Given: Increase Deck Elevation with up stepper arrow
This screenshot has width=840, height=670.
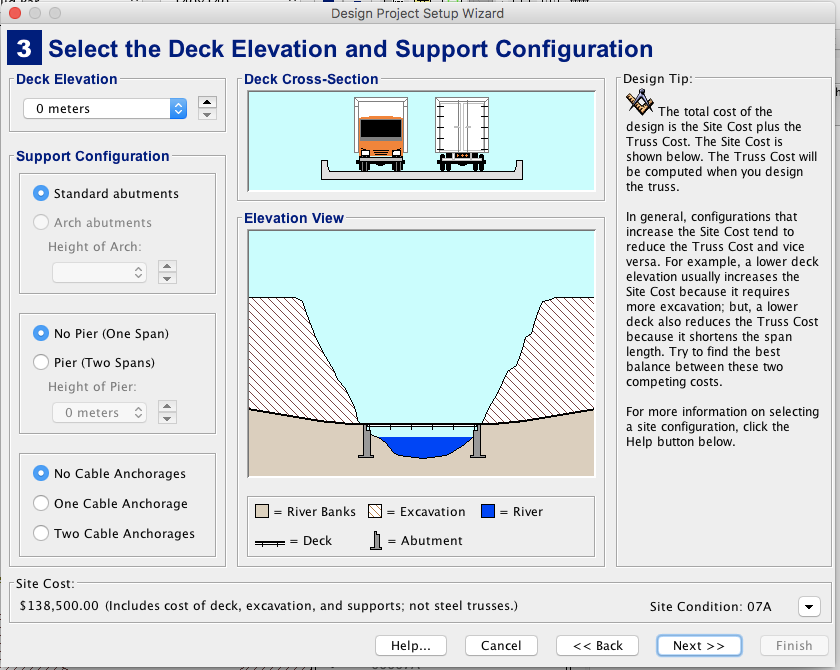Looking at the screenshot, I should [207, 102].
